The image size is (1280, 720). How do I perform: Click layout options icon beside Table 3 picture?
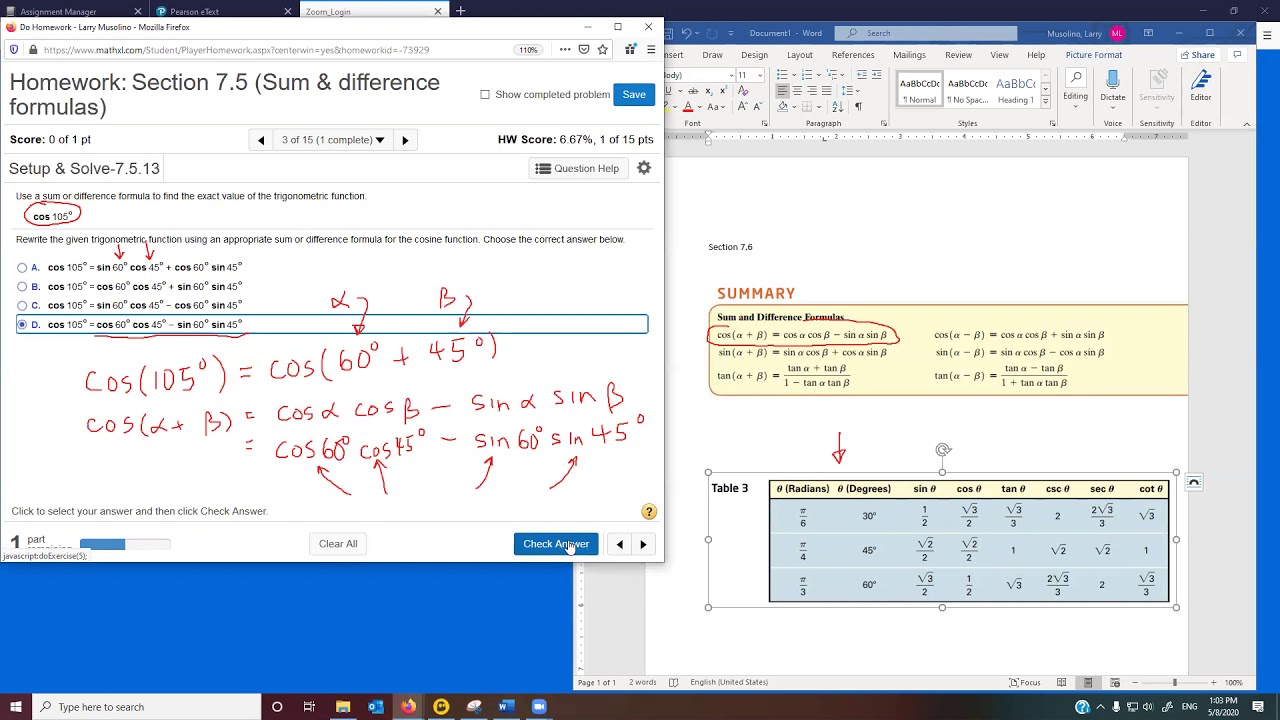1193,482
